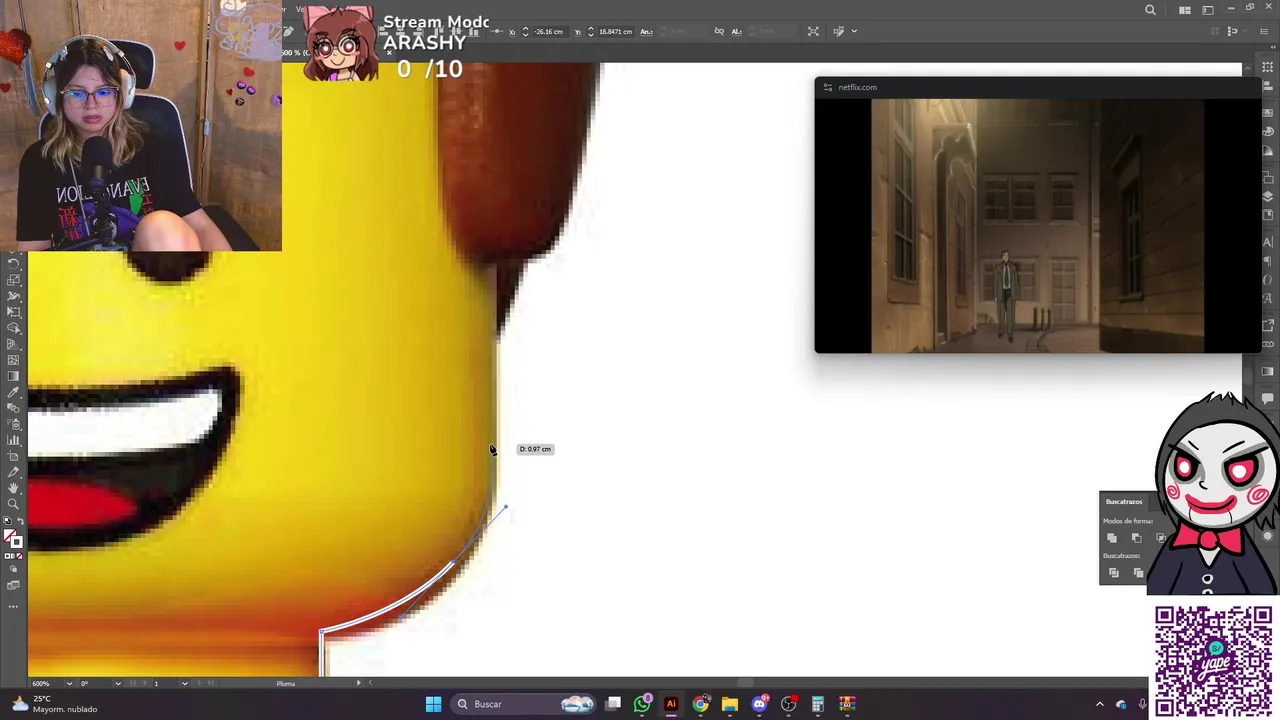Click the X position field -26.16 cm
The width and height of the screenshot is (1280, 720).
548,31
